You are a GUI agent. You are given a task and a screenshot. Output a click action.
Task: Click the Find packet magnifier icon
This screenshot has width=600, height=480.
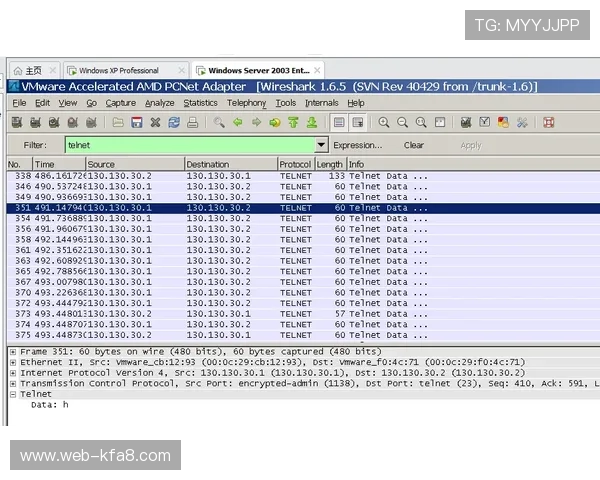(219, 123)
